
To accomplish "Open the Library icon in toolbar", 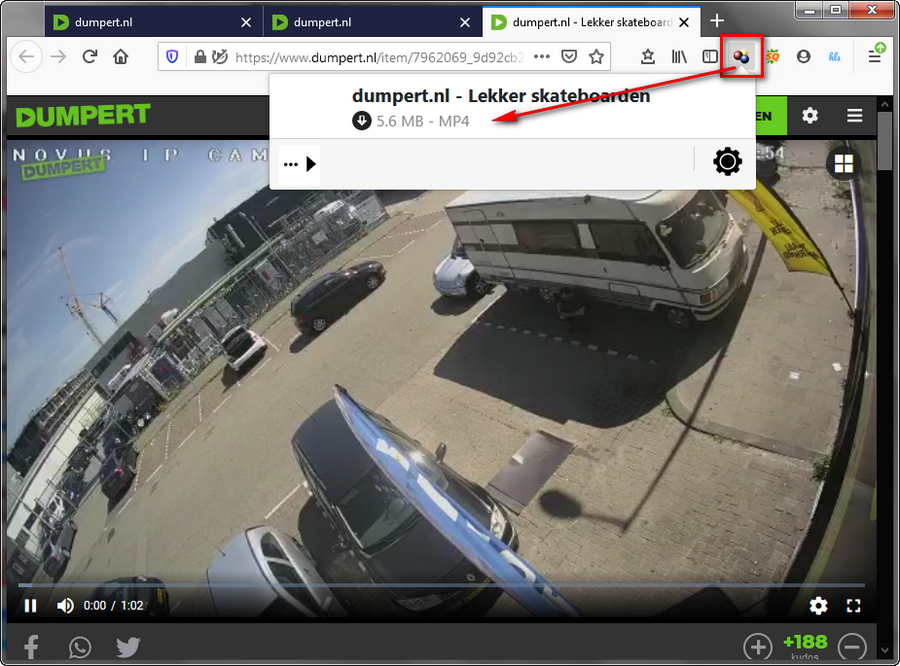I will (679, 56).
